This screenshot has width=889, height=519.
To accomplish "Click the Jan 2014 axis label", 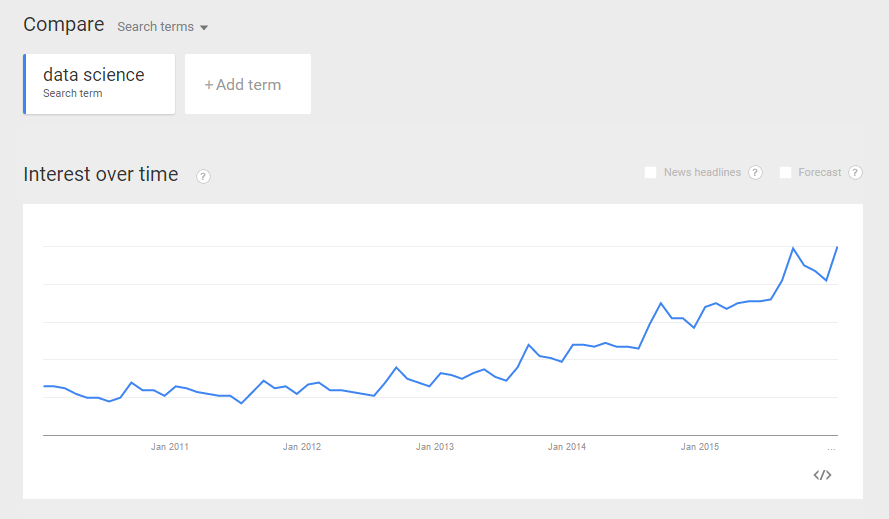I will click(567, 447).
